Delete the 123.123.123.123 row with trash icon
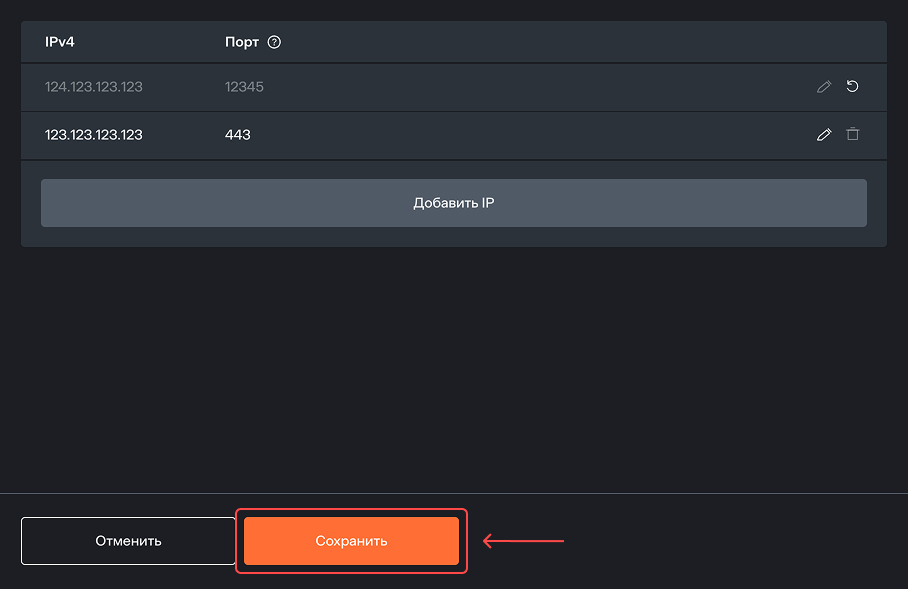Viewport: 908px width, 589px height. click(852, 134)
